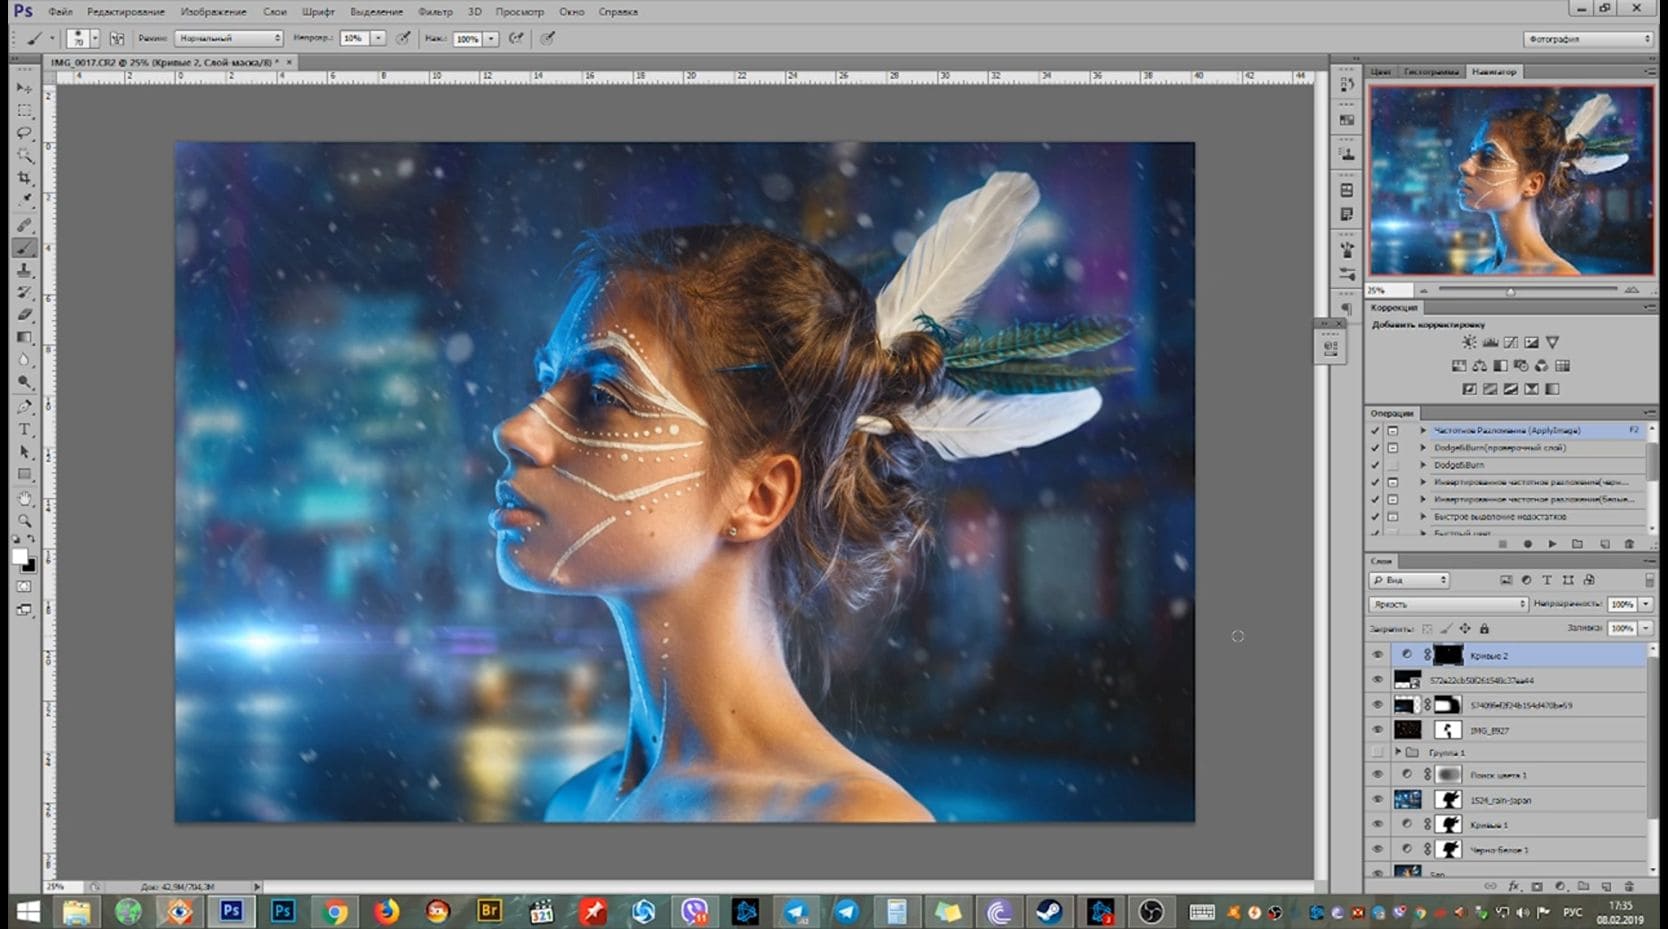Click the layer fill Заливка percentage field
The height and width of the screenshot is (929, 1668).
(1621, 629)
